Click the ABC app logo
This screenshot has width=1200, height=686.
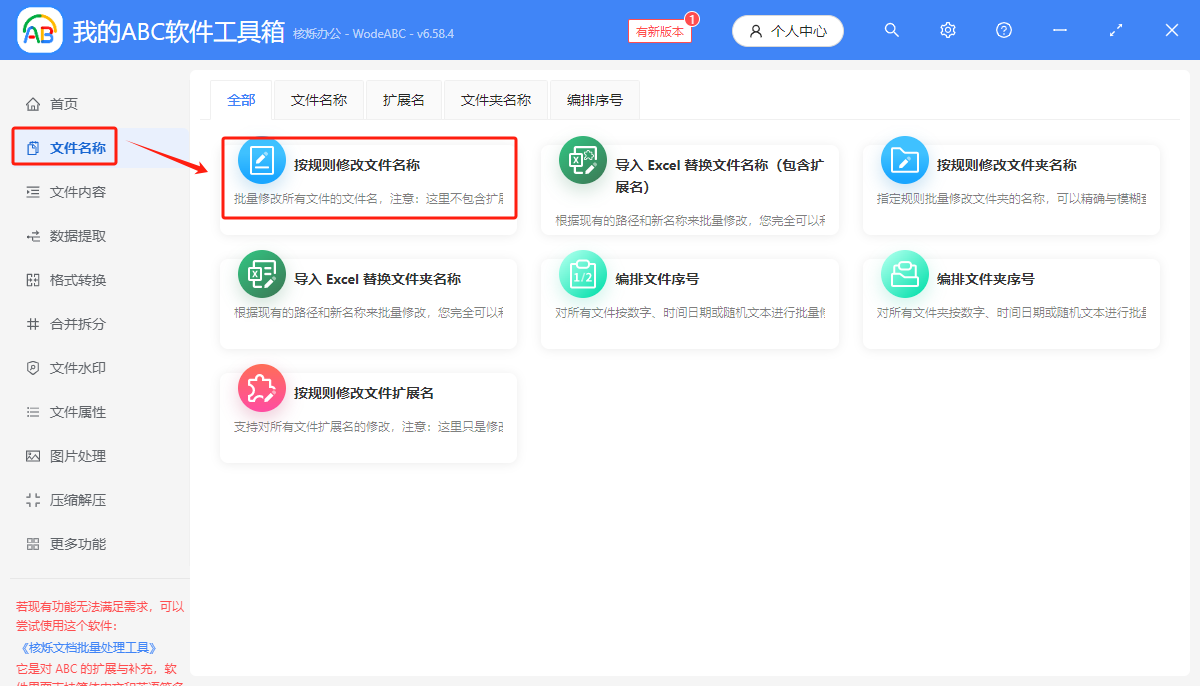tap(39, 30)
